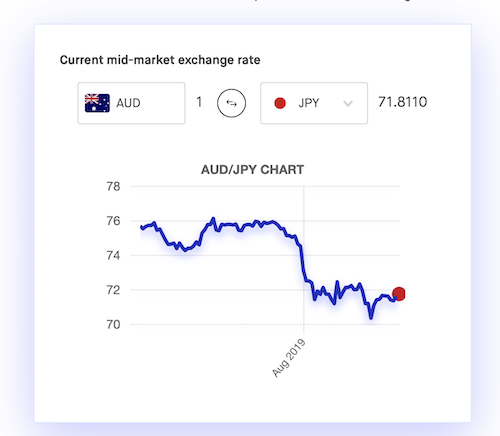Viewport: 500px width, 436px height.
Task: Click the Aug 2019 axis label
Action: pos(289,358)
